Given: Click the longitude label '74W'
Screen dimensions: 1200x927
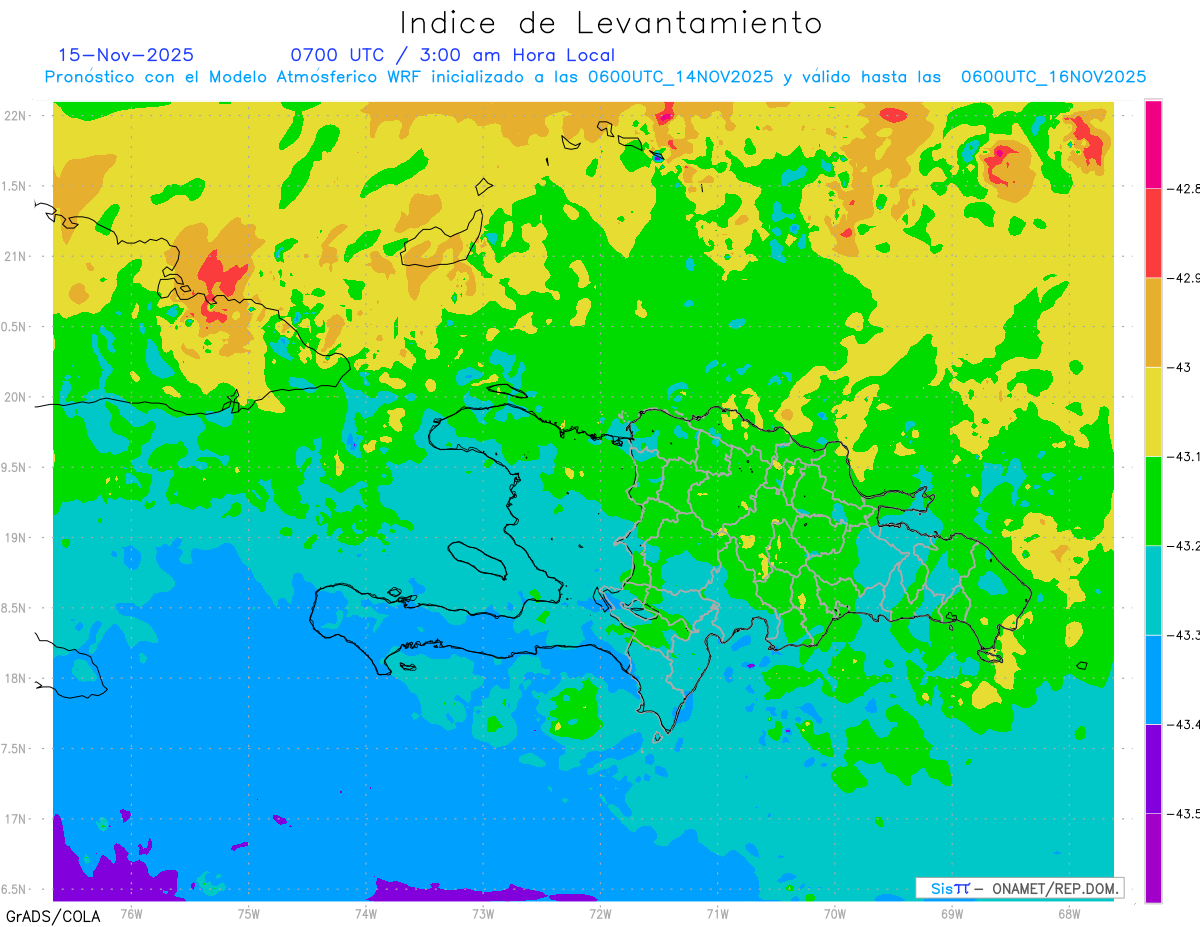Looking at the screenshot, I should point(366,914).
